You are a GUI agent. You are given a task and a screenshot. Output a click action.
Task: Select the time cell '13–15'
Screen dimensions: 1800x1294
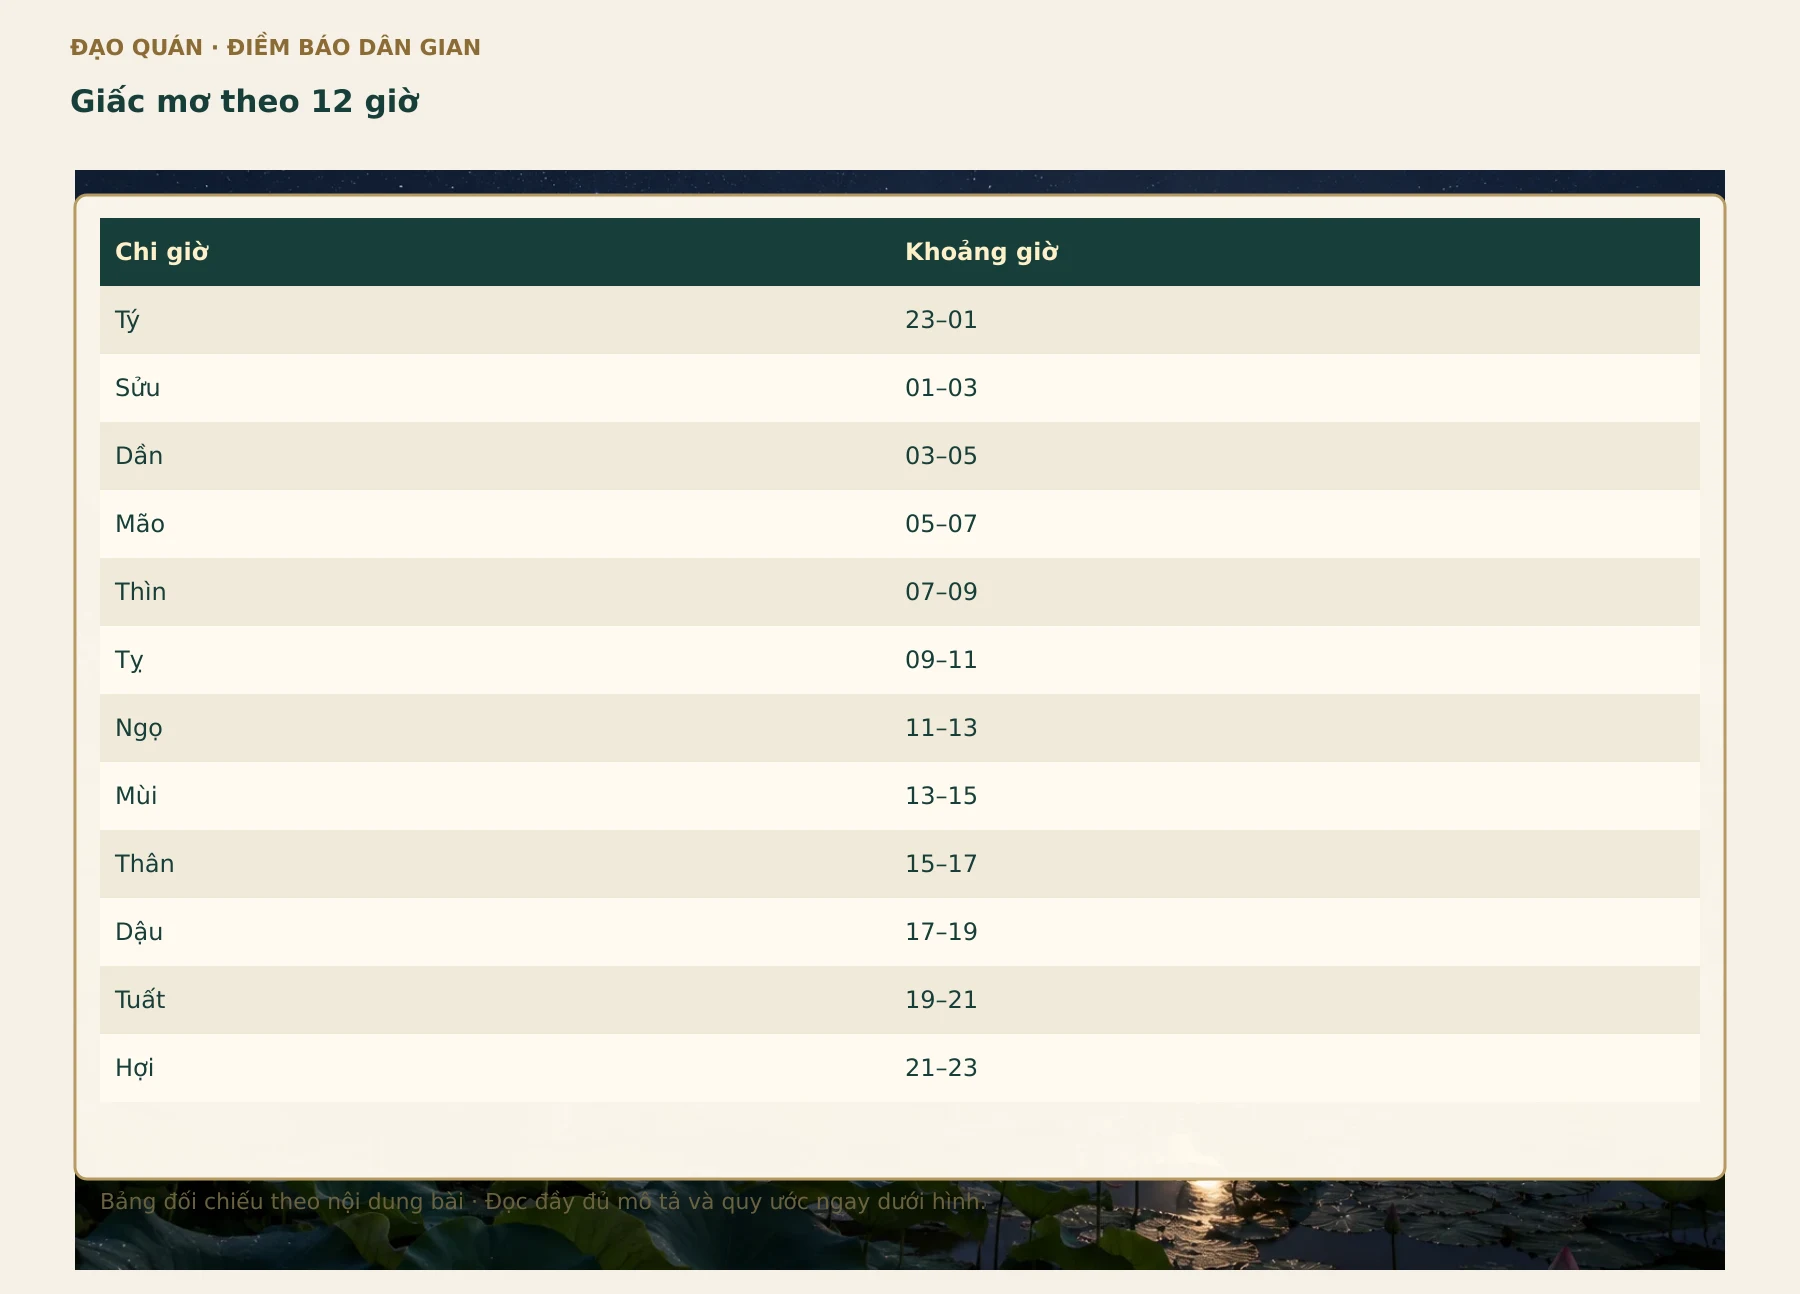[x=1295, y=796]
